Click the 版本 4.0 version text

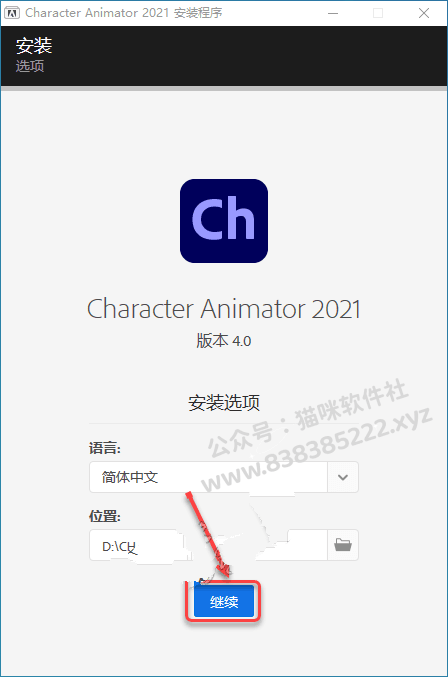coord(224,341)
